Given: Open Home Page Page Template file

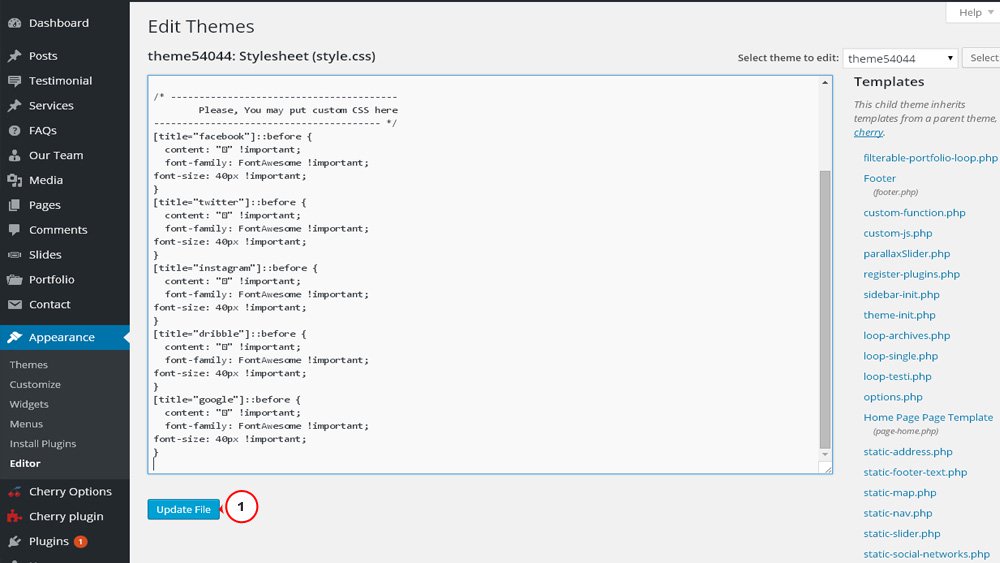Looking at the screenshot, I should coord(928,418).
